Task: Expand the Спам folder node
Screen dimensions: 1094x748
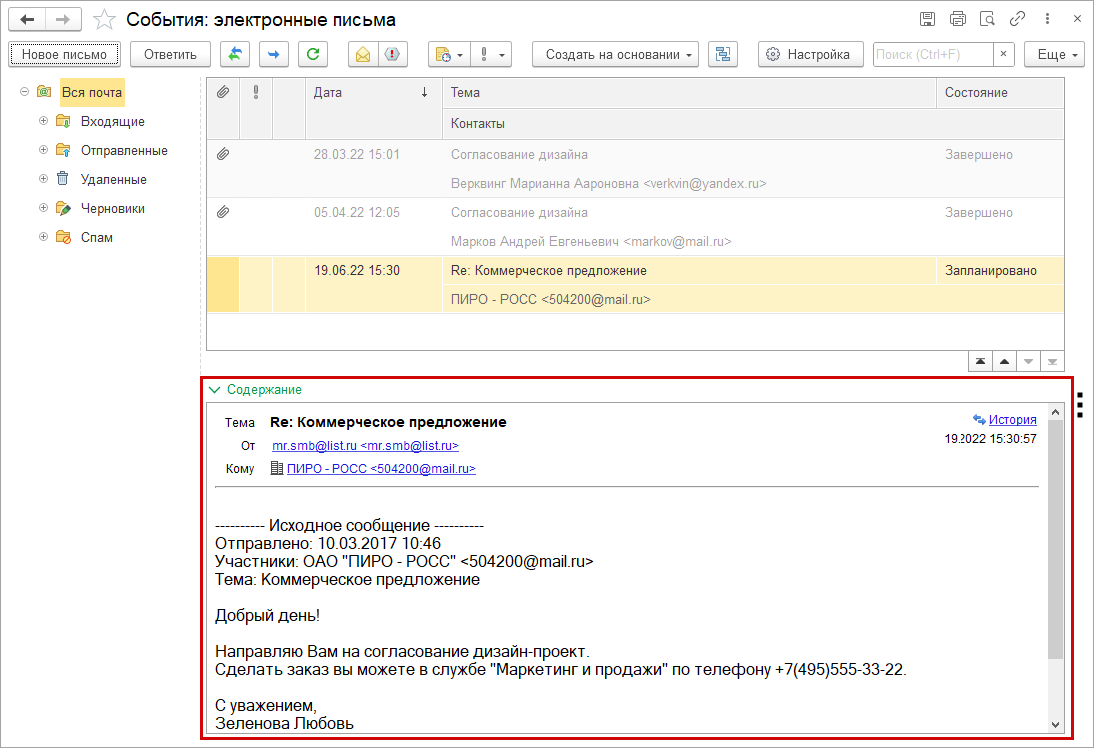Action: pos(43,237)
